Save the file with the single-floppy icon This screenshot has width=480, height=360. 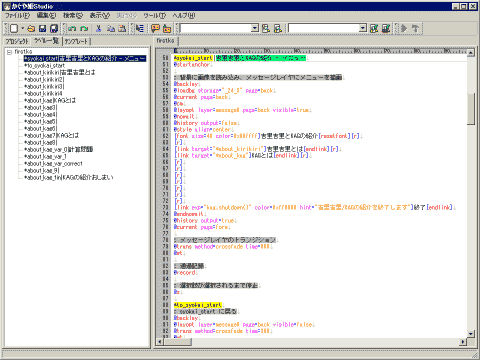[x=42, y=29]
